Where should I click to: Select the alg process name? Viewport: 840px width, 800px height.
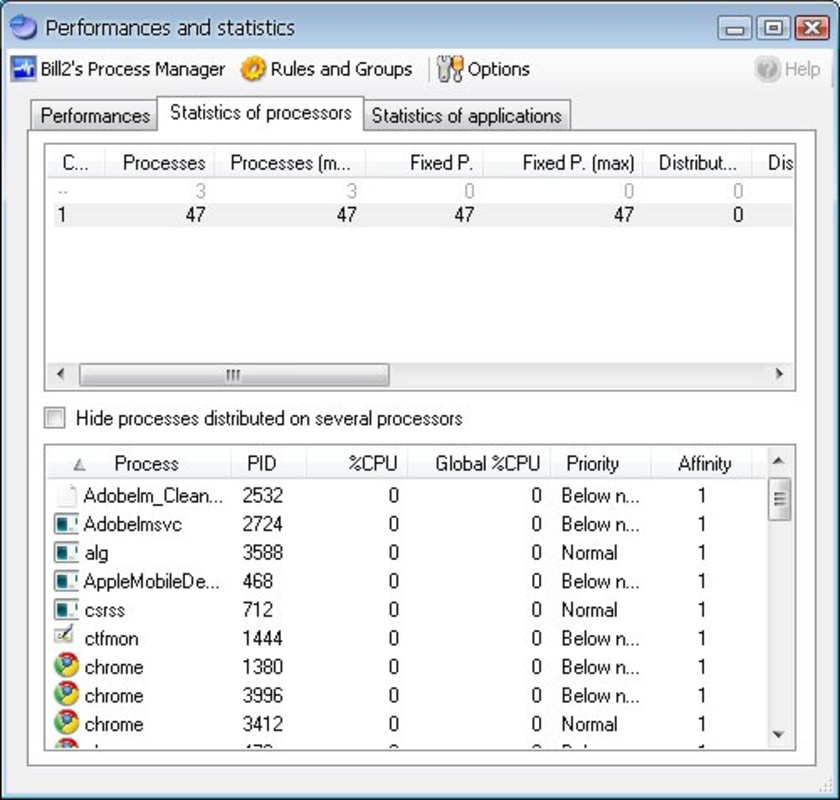click(x=96, y=553)
